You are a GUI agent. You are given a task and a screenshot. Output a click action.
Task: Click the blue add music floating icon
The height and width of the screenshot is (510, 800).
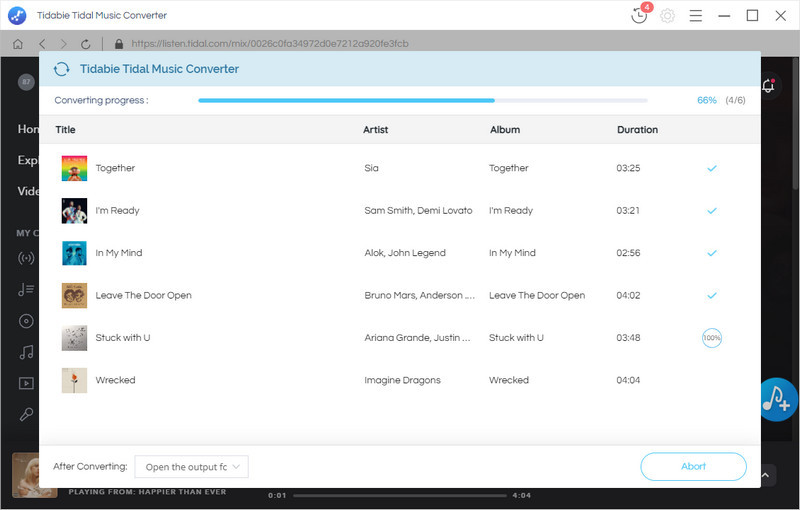(777, 399)
